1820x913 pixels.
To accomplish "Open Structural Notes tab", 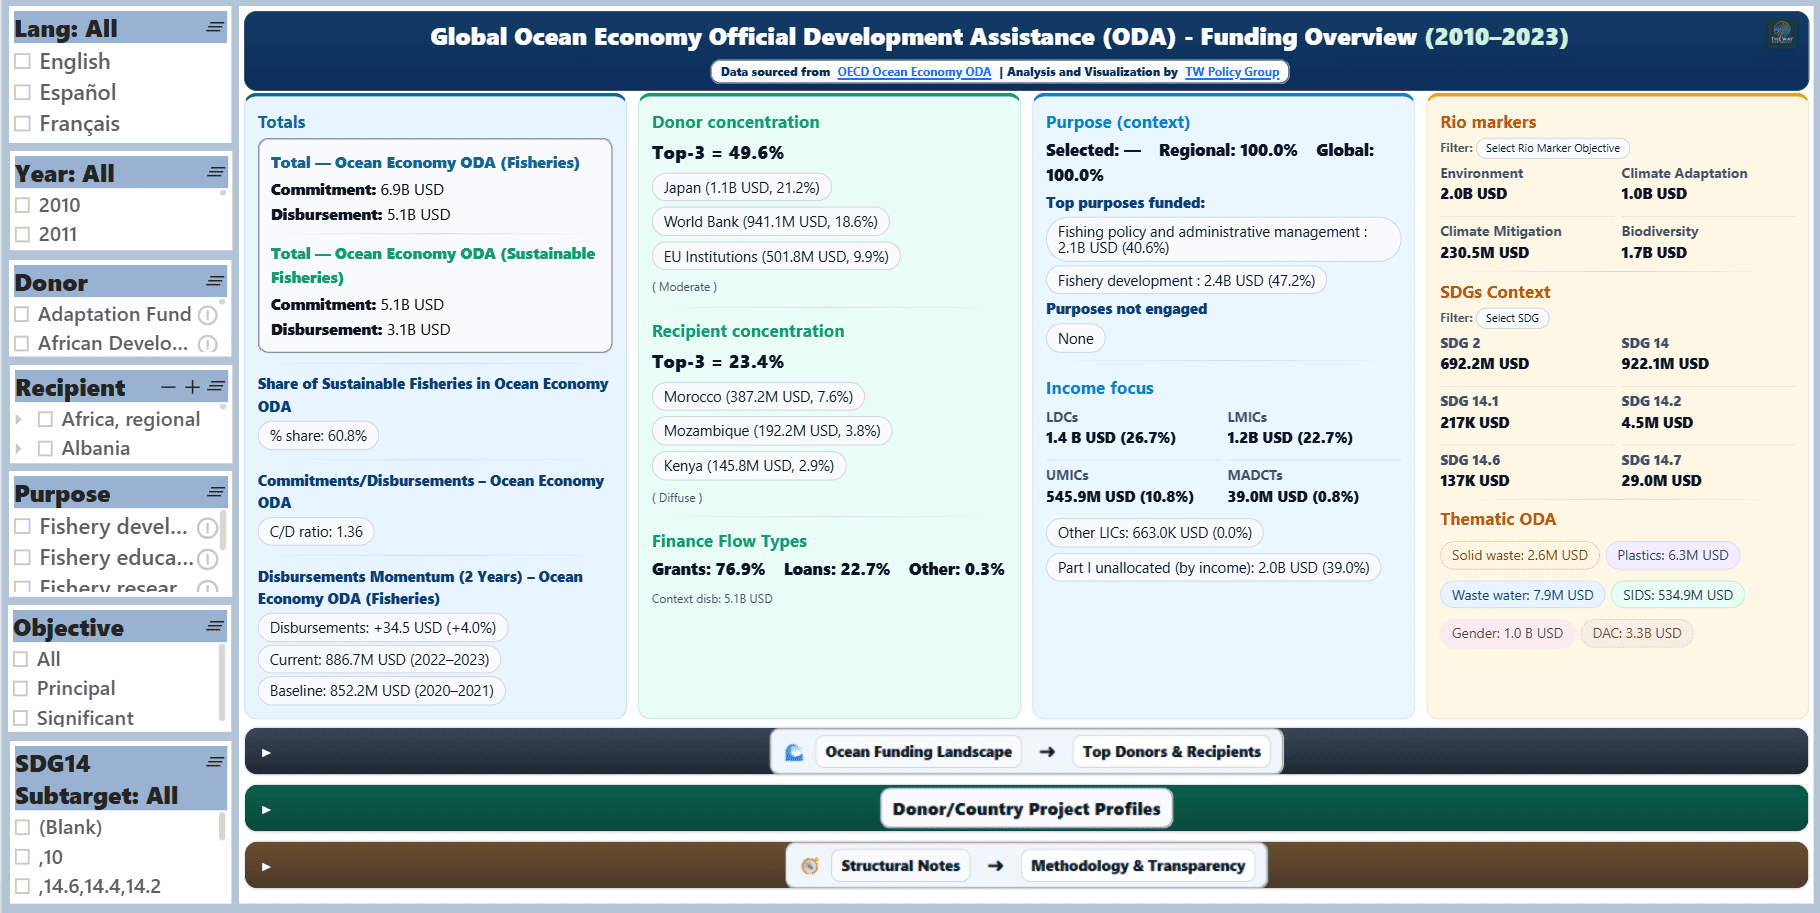I will click(x=900, y=866).
